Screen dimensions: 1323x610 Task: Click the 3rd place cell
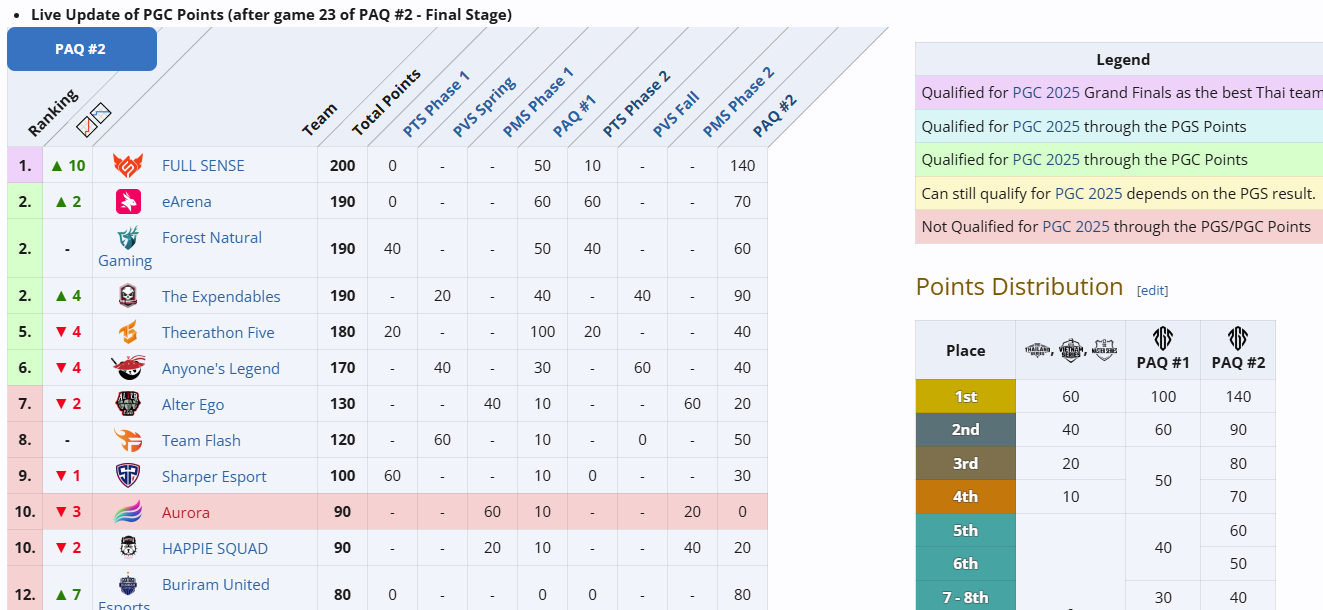(965, 464)
